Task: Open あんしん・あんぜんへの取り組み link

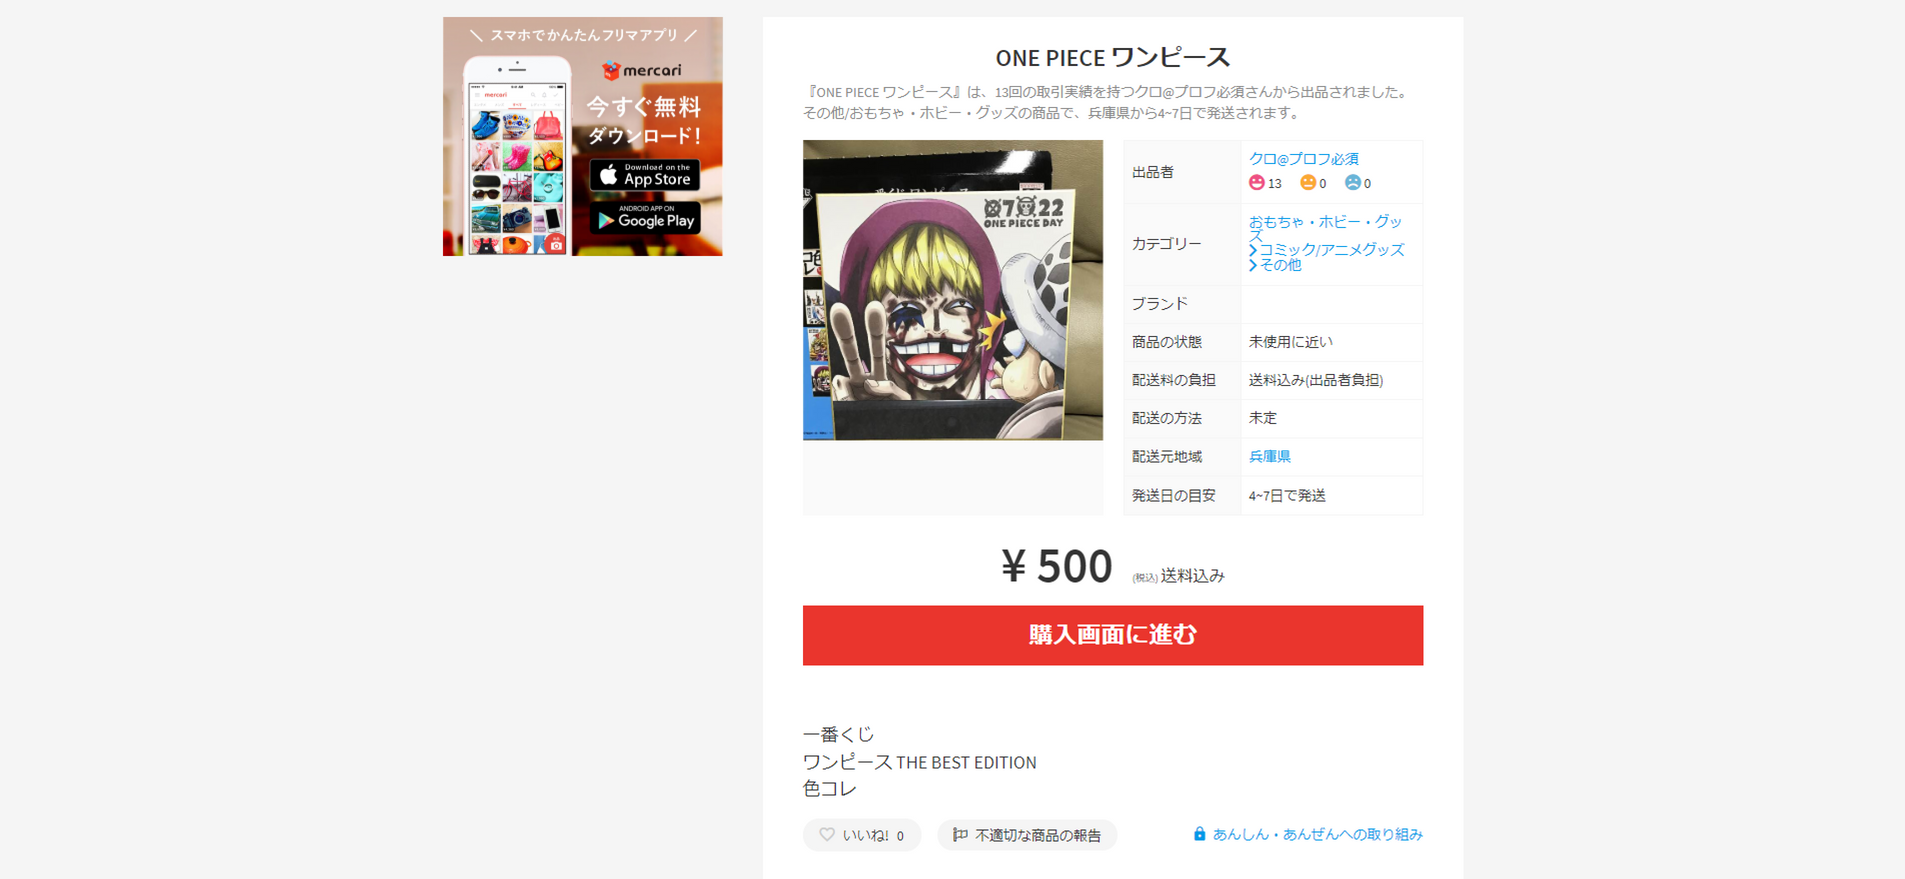Action: pyautogui.click(x=1317, y=834)
